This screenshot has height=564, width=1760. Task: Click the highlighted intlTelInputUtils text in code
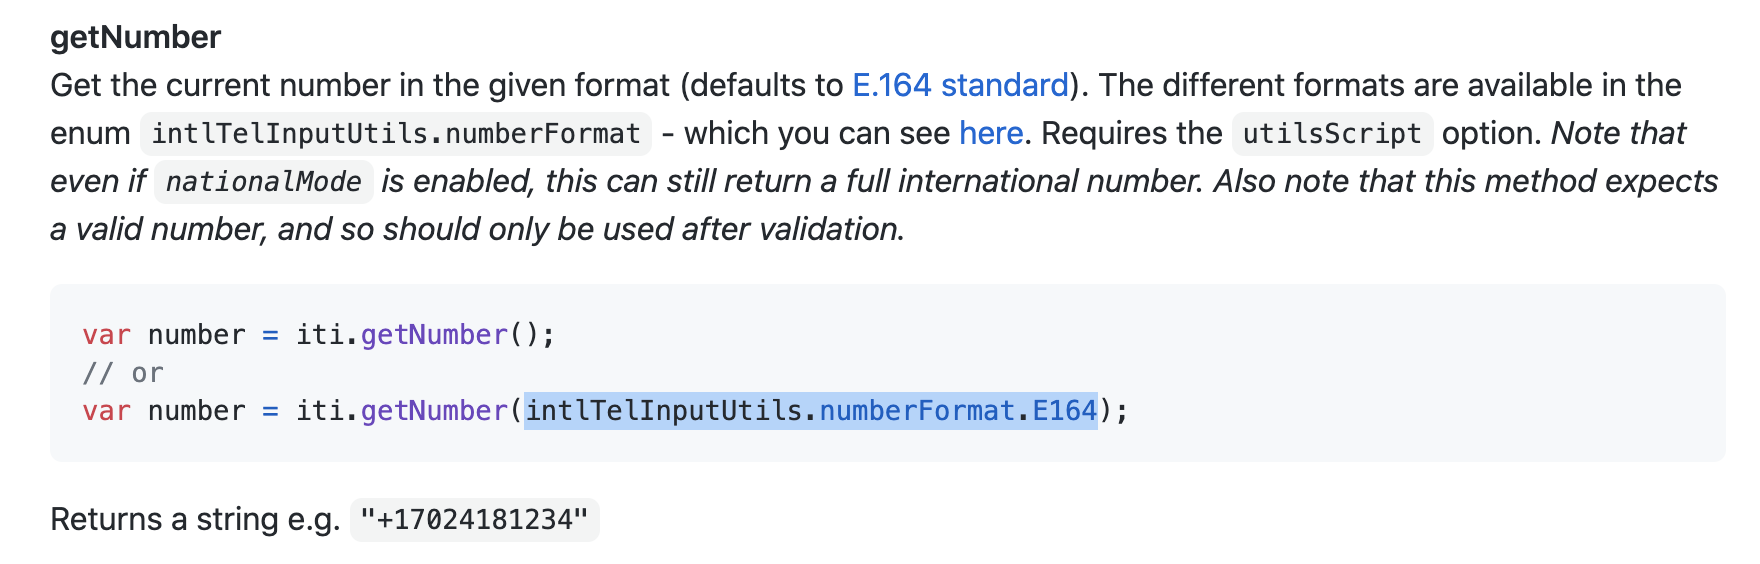[x=664, y=411]
